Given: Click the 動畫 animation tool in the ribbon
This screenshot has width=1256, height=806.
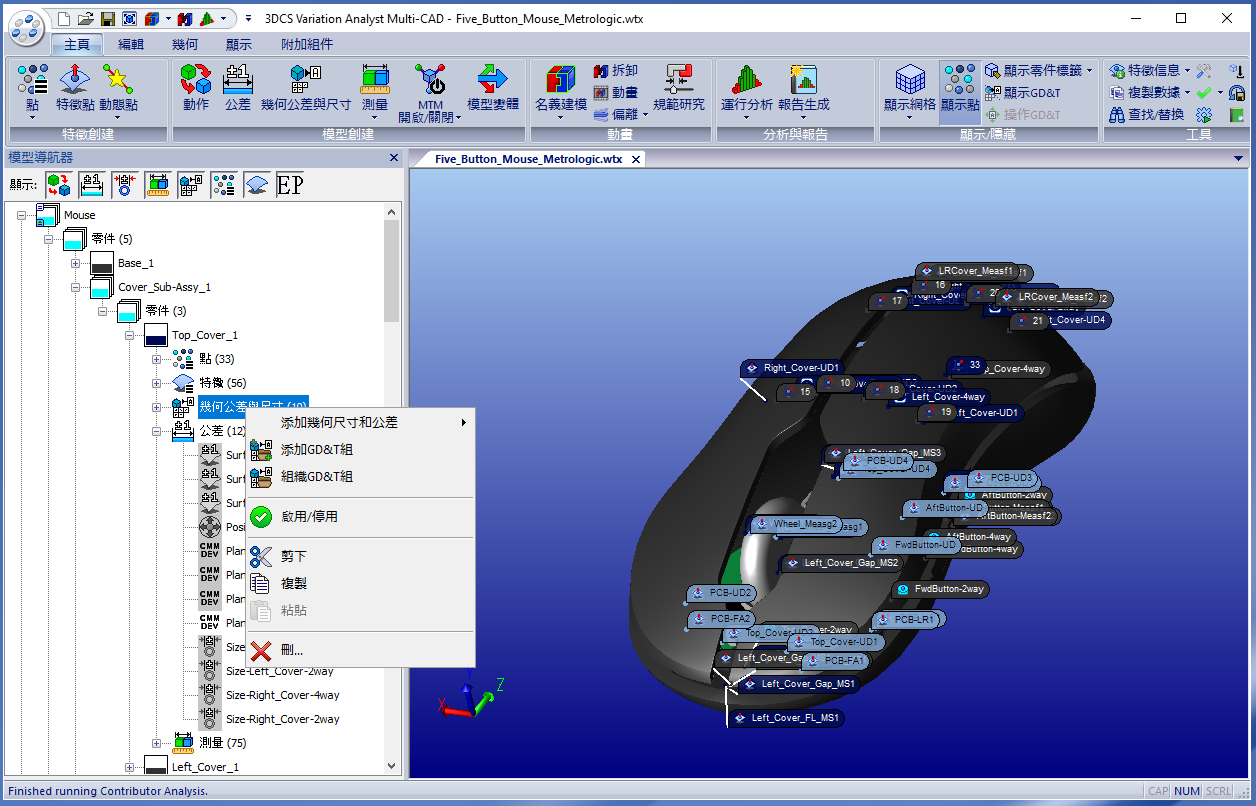Looking at the screenshot, I should pos(615,92).
